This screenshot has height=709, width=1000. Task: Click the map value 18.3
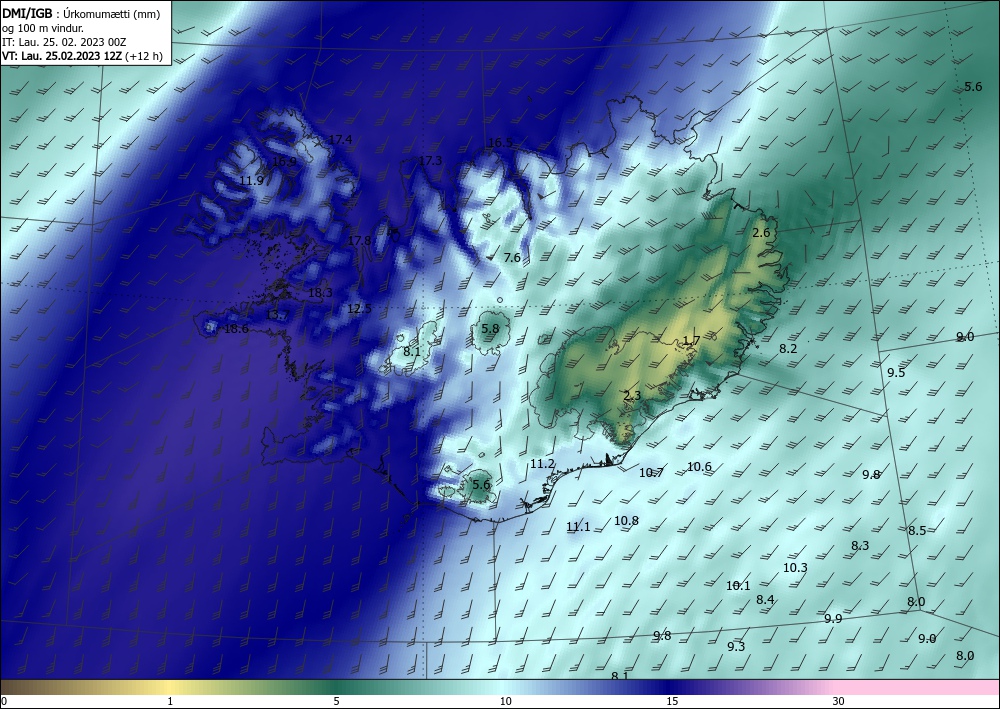pyautogui.click(x=320, y=293)
